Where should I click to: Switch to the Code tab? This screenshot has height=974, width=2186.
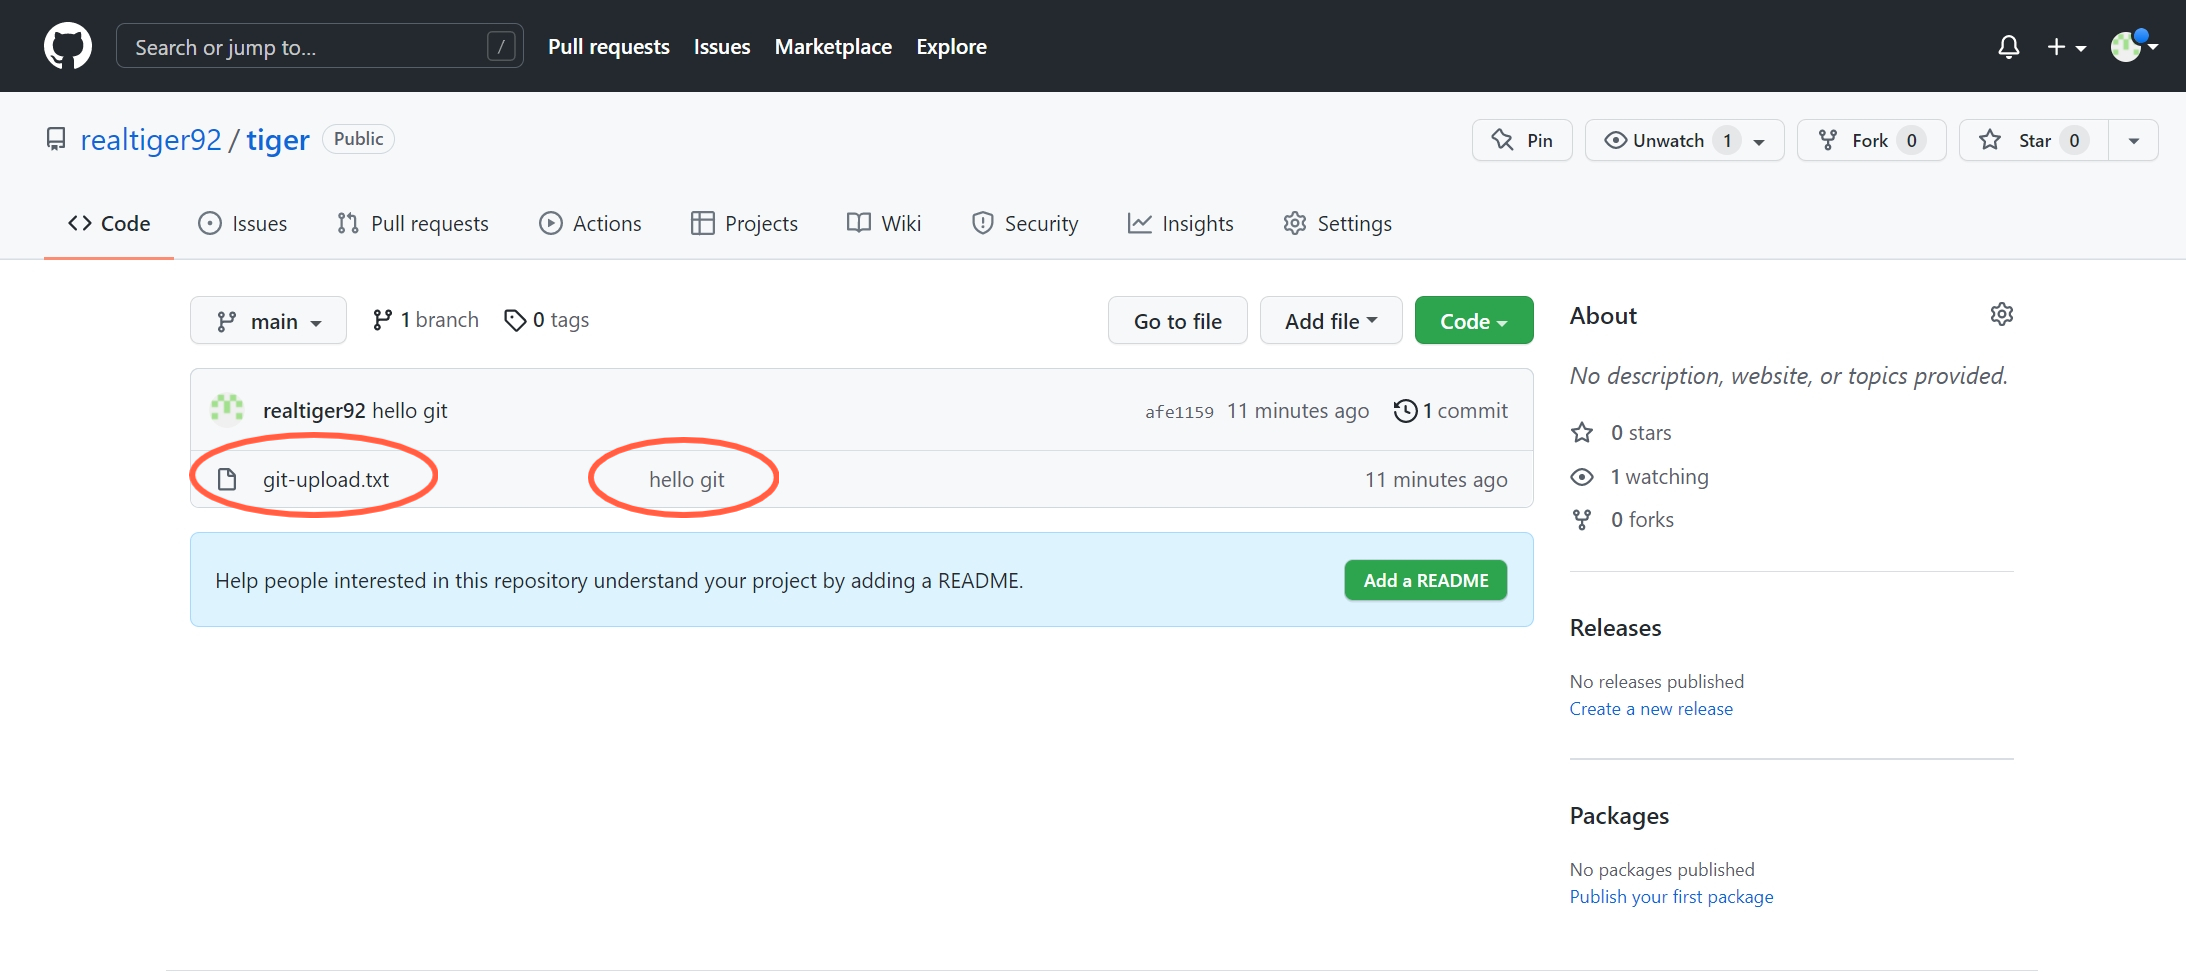tap(109, 224)
